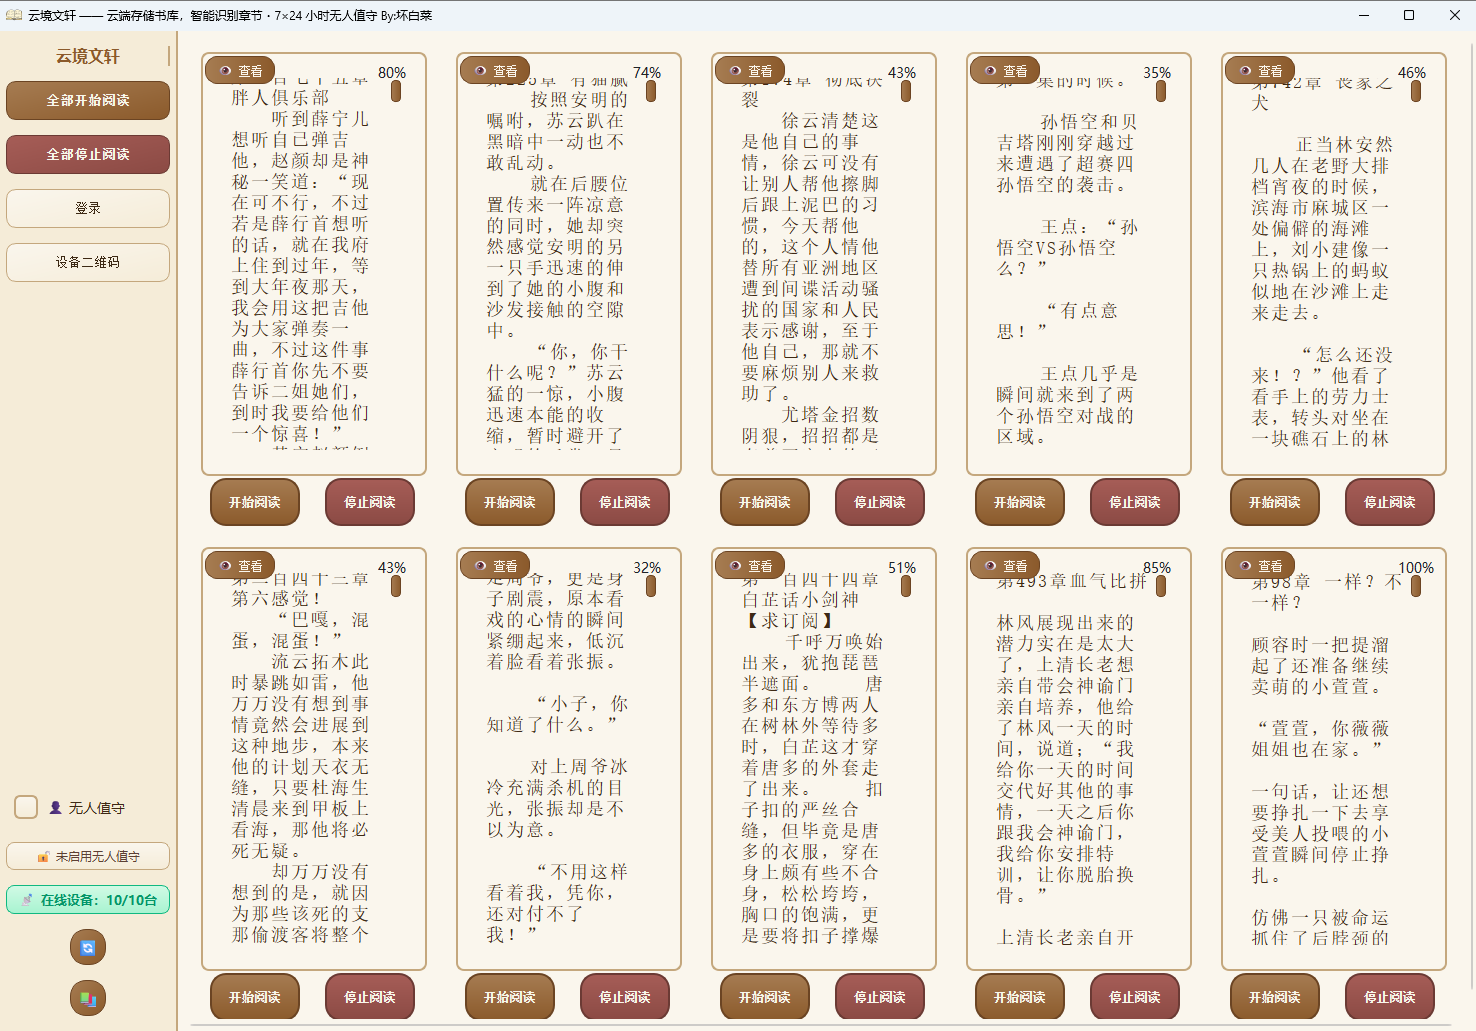Click the 在线设备 10/10台 status badge
Viewport: 1476px width, 1031px height.
[88, 900]
